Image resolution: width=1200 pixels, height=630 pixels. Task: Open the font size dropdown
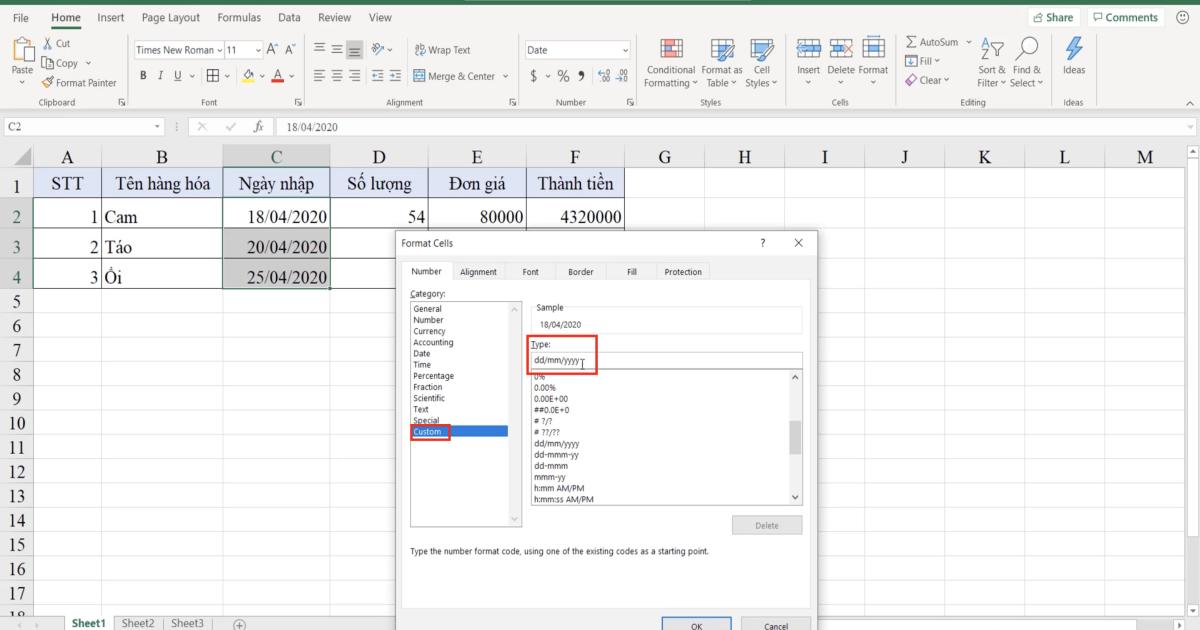pos(257,49)
